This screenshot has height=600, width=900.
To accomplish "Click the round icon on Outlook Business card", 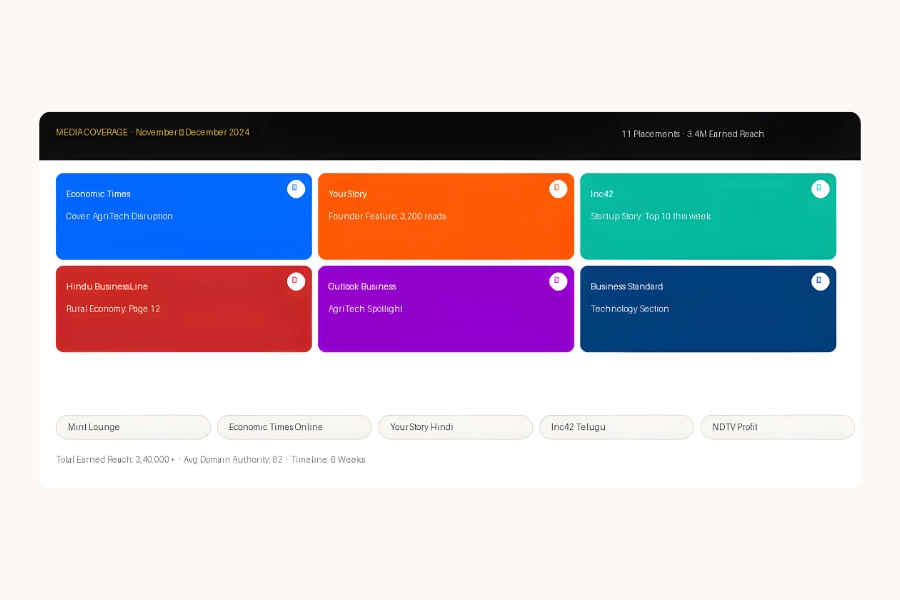I will click(x=558, y=282).
